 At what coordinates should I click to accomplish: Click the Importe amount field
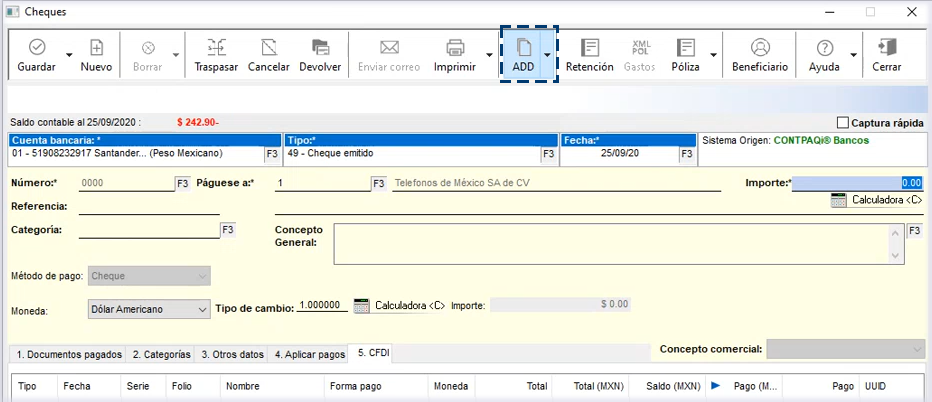tap(857, 183)
